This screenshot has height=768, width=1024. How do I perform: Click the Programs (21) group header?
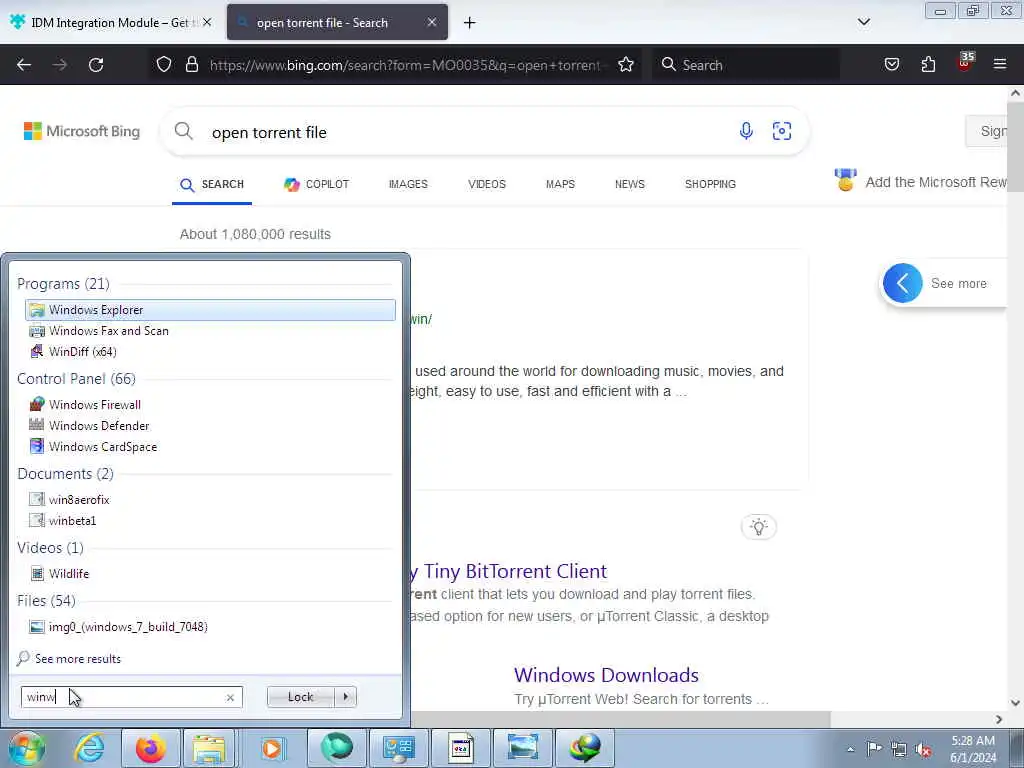(x=63, y=283)
